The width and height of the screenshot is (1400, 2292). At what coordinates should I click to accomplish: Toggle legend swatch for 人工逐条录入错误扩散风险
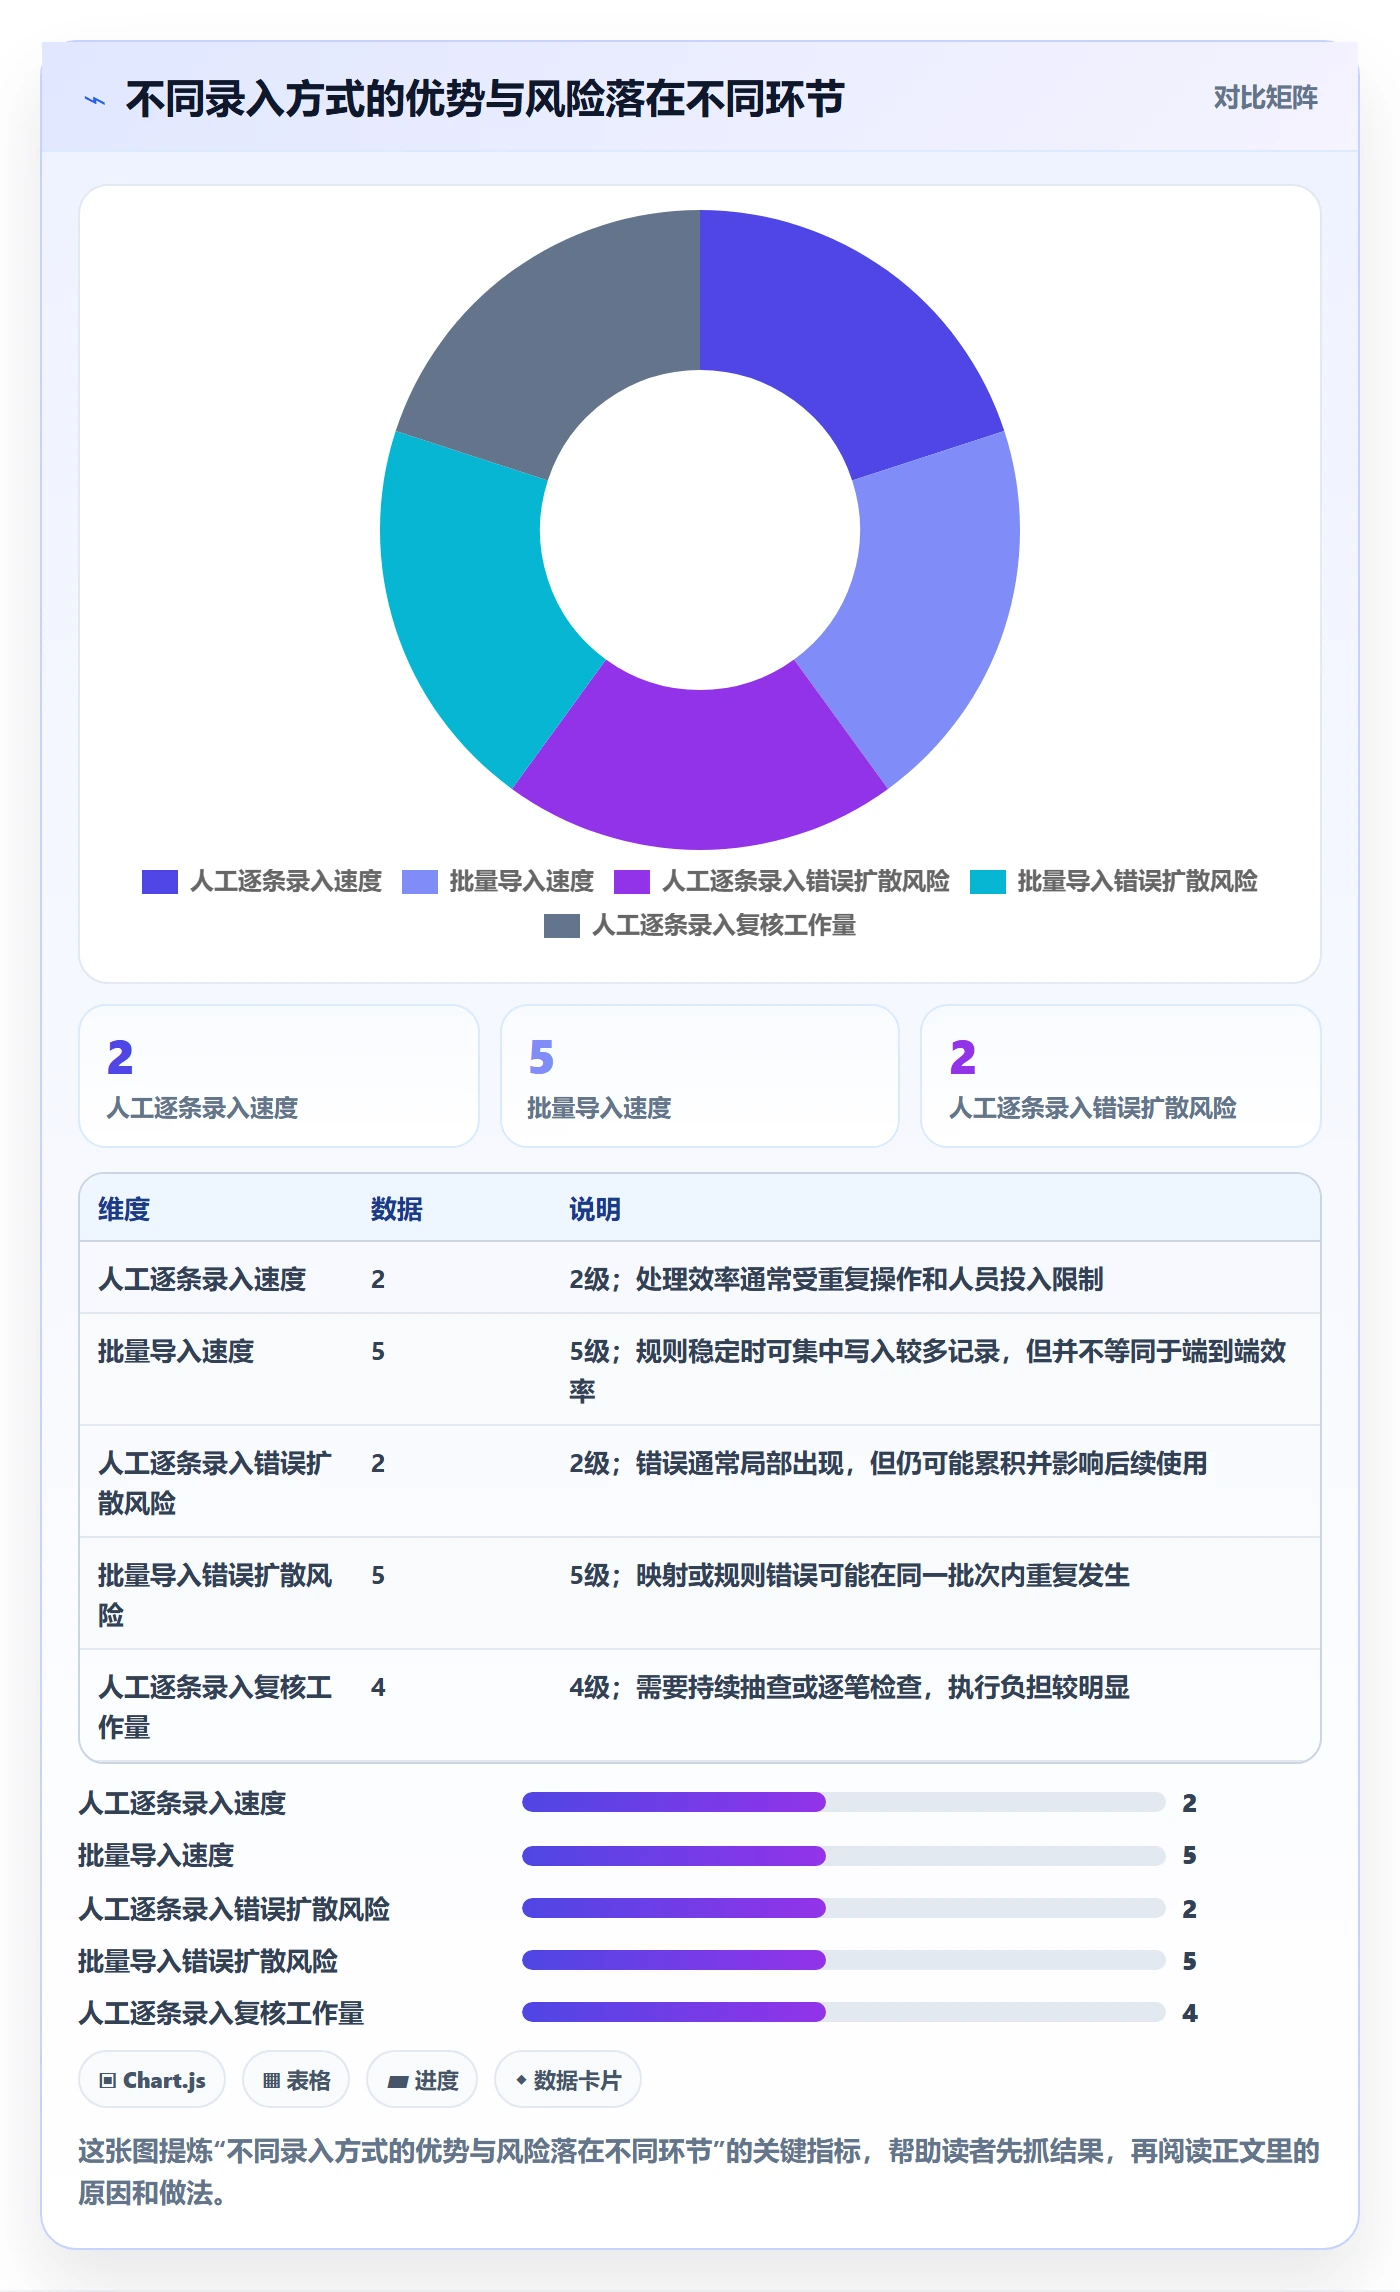(x=632, y=881)
